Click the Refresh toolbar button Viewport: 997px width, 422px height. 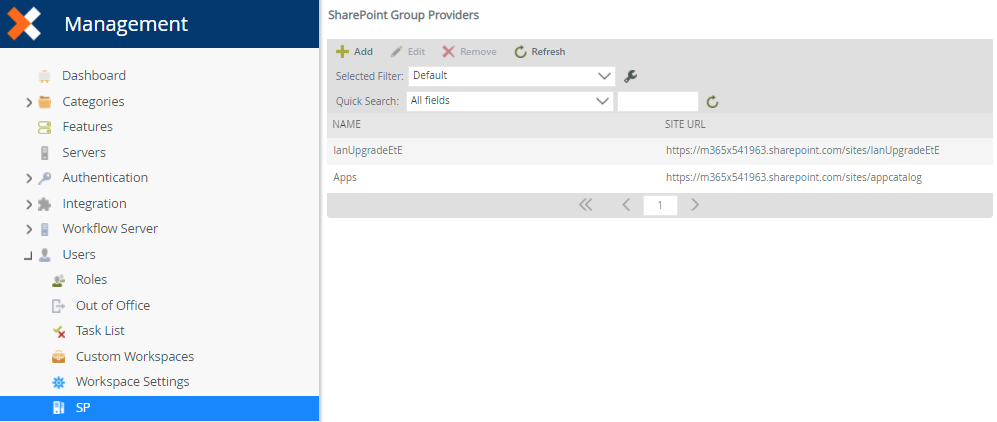tap(540, 52)
